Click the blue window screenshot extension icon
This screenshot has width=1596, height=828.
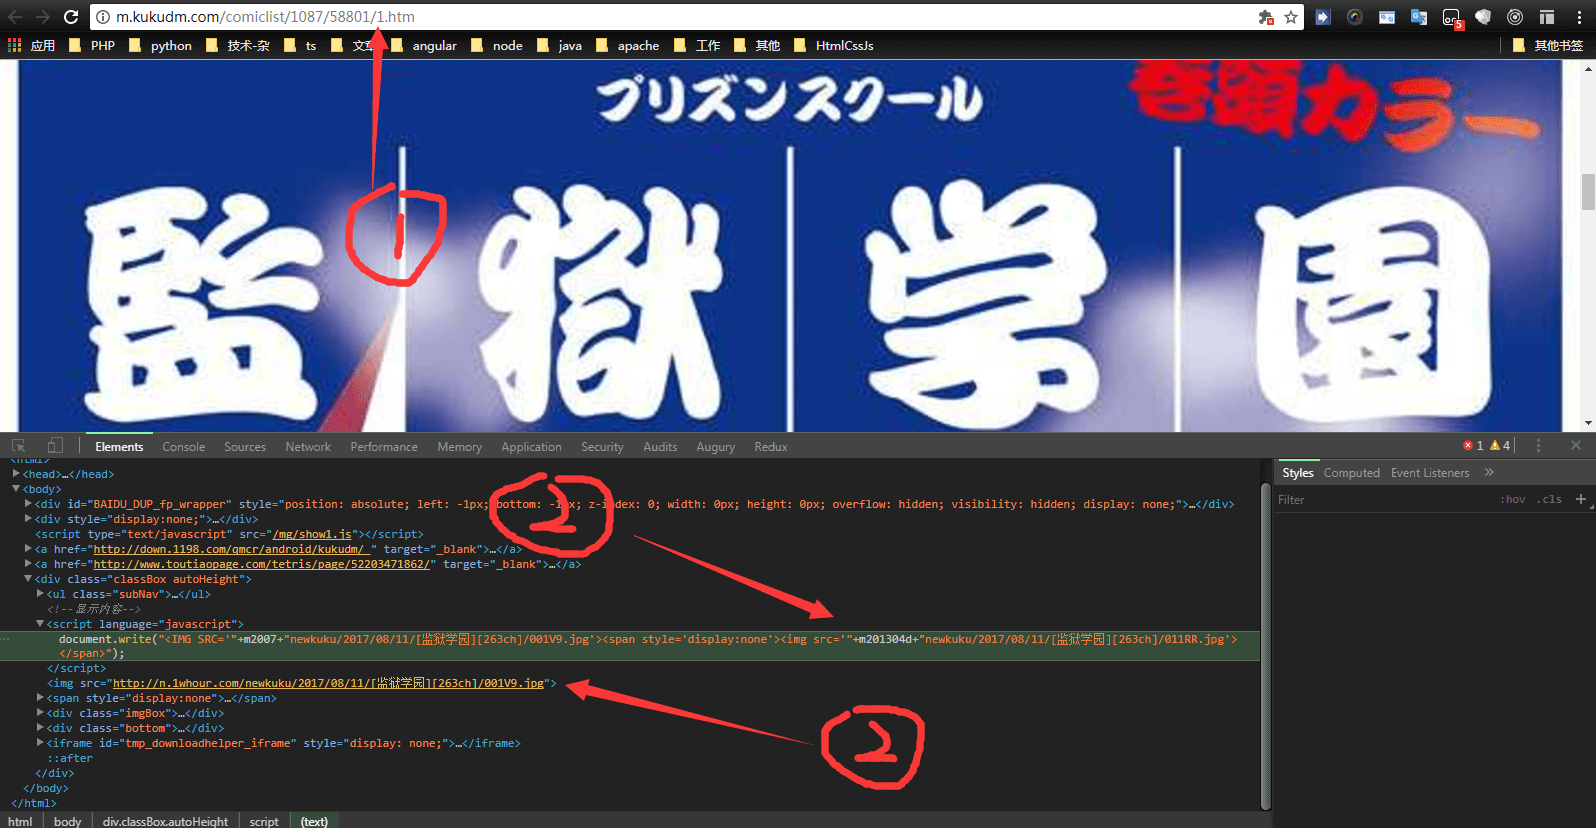tap(1387, 17)
